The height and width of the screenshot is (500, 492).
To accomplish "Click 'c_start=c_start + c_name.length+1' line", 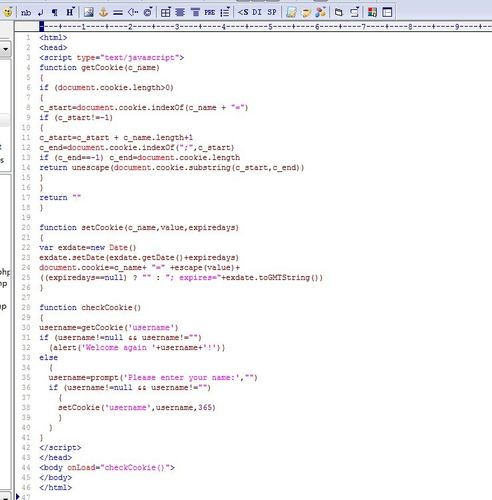I will [x=116, y=138].
